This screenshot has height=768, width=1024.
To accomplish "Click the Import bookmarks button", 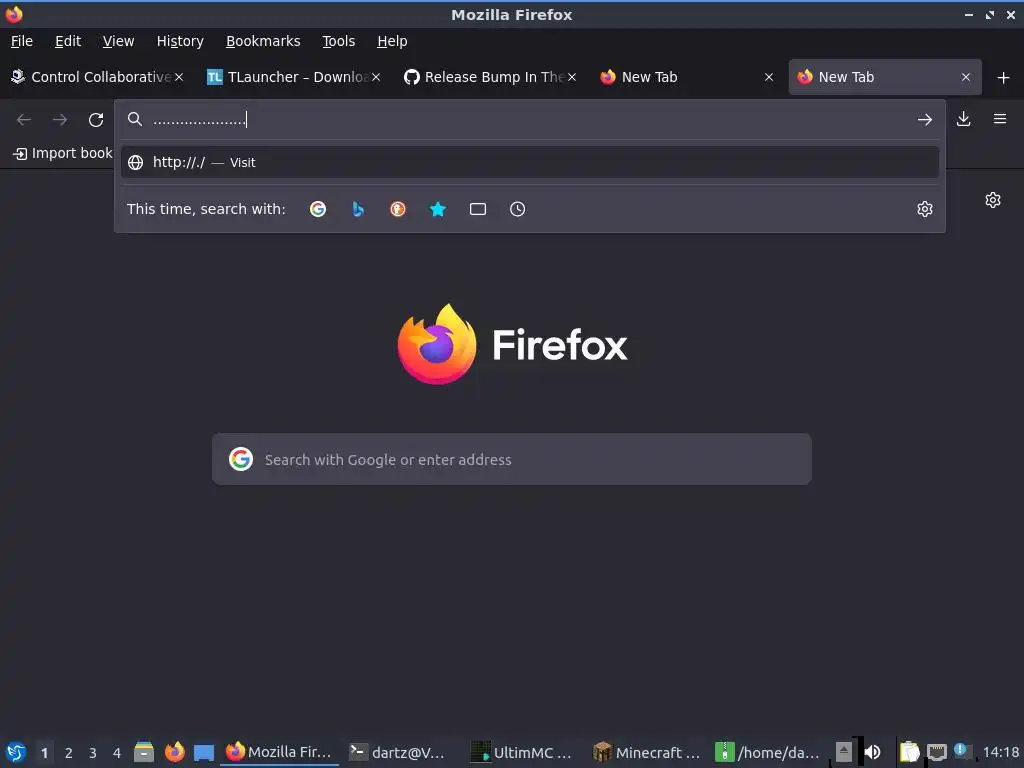I will click(x=63, y=153).
